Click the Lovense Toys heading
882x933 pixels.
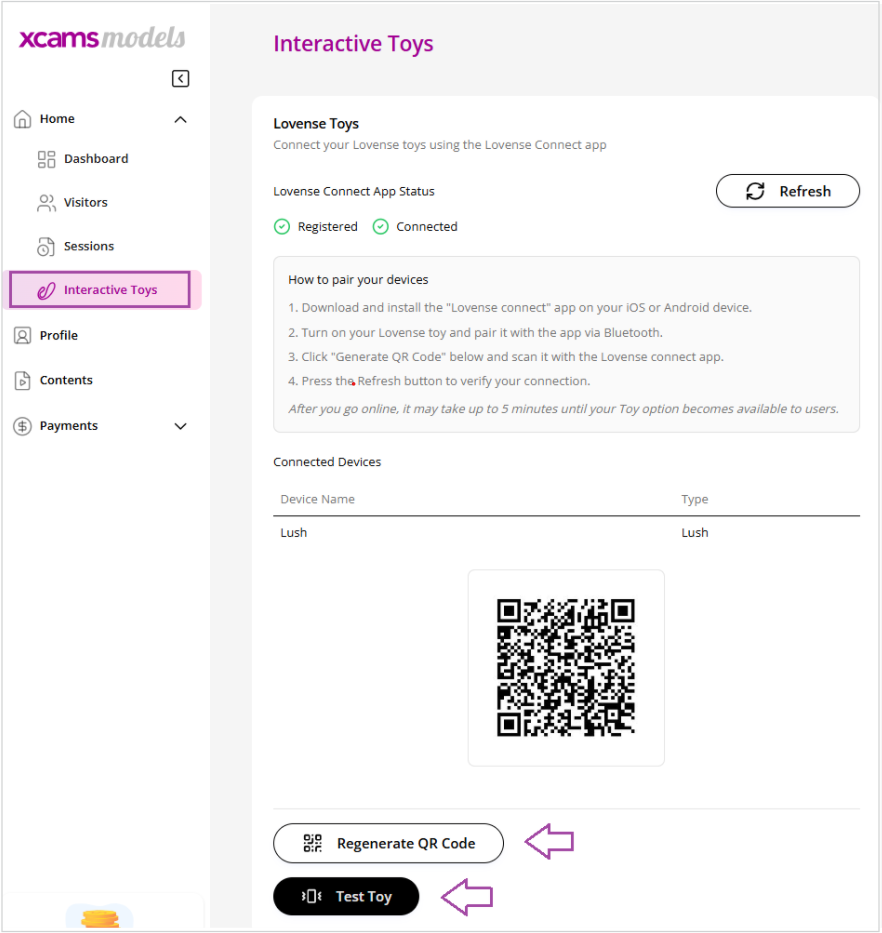coord(316,124)
